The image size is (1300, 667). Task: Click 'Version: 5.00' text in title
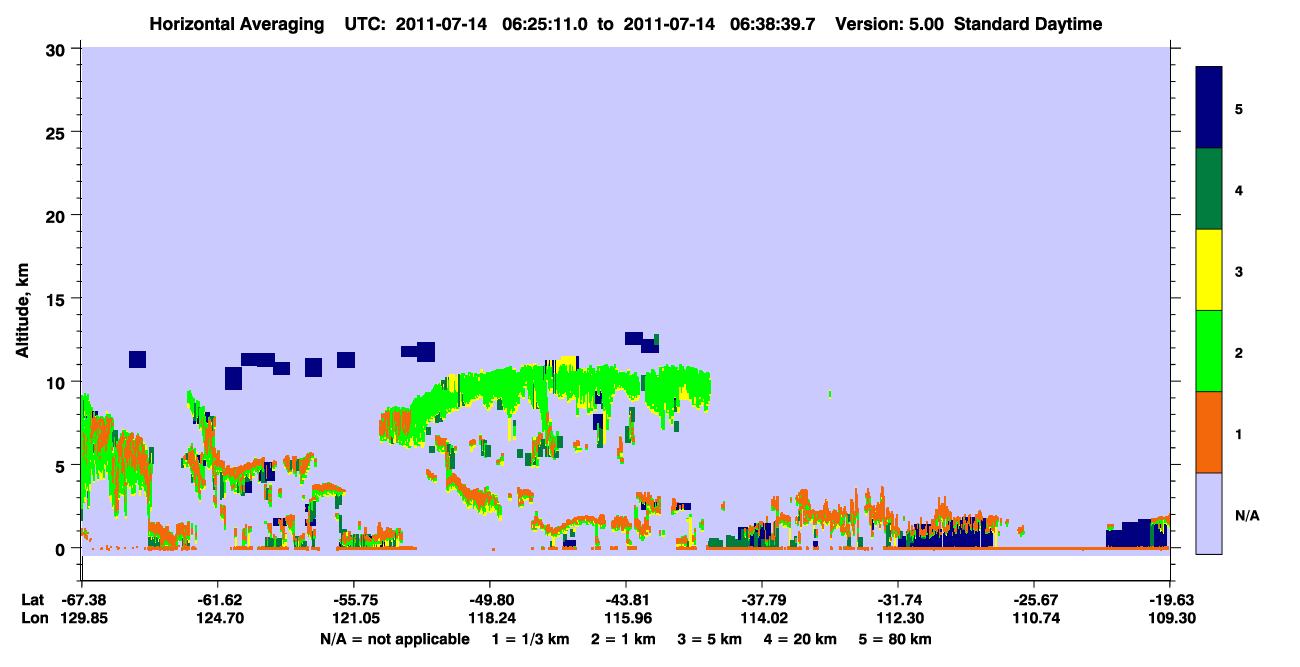(891, 24)
